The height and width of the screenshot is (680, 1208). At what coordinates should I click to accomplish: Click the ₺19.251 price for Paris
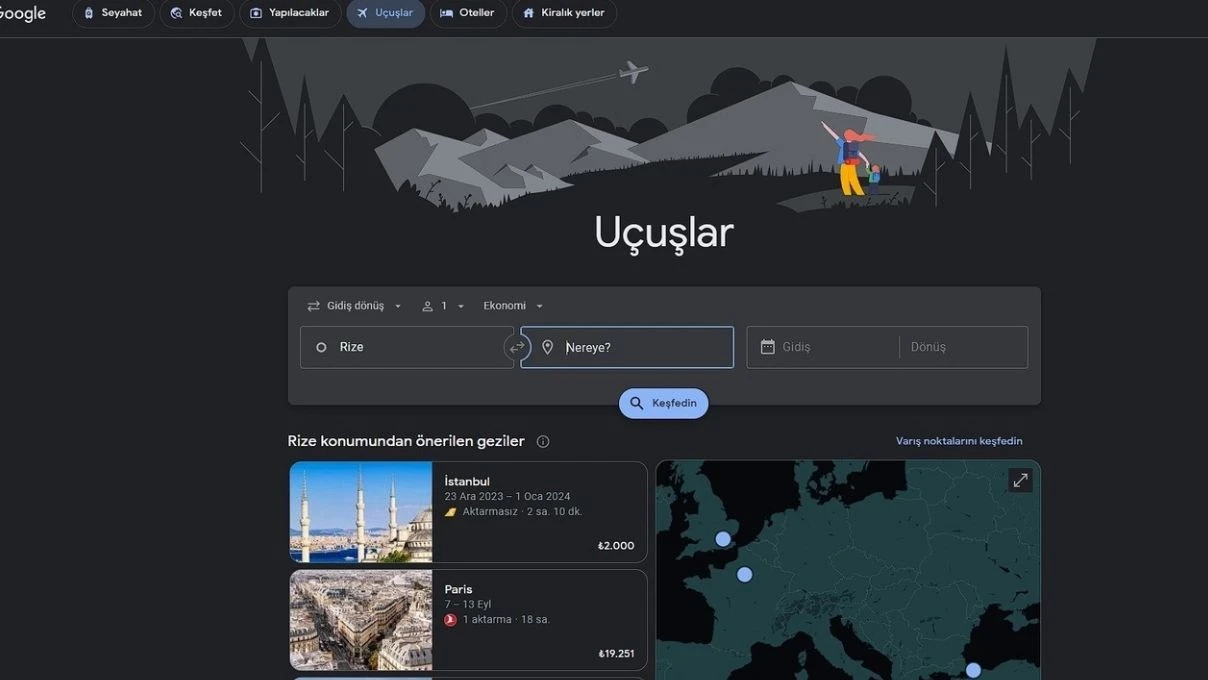[616, 654]
